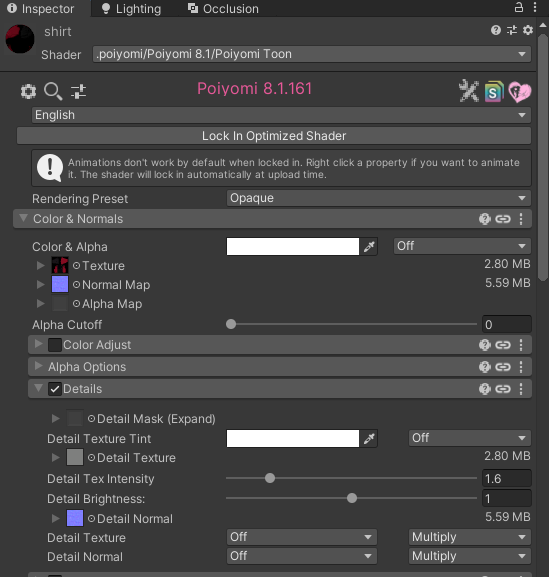Viewport: 549px width, 577px height.
Task: Click the Inspector vertical scrollbar
Action: pos(543,157)
